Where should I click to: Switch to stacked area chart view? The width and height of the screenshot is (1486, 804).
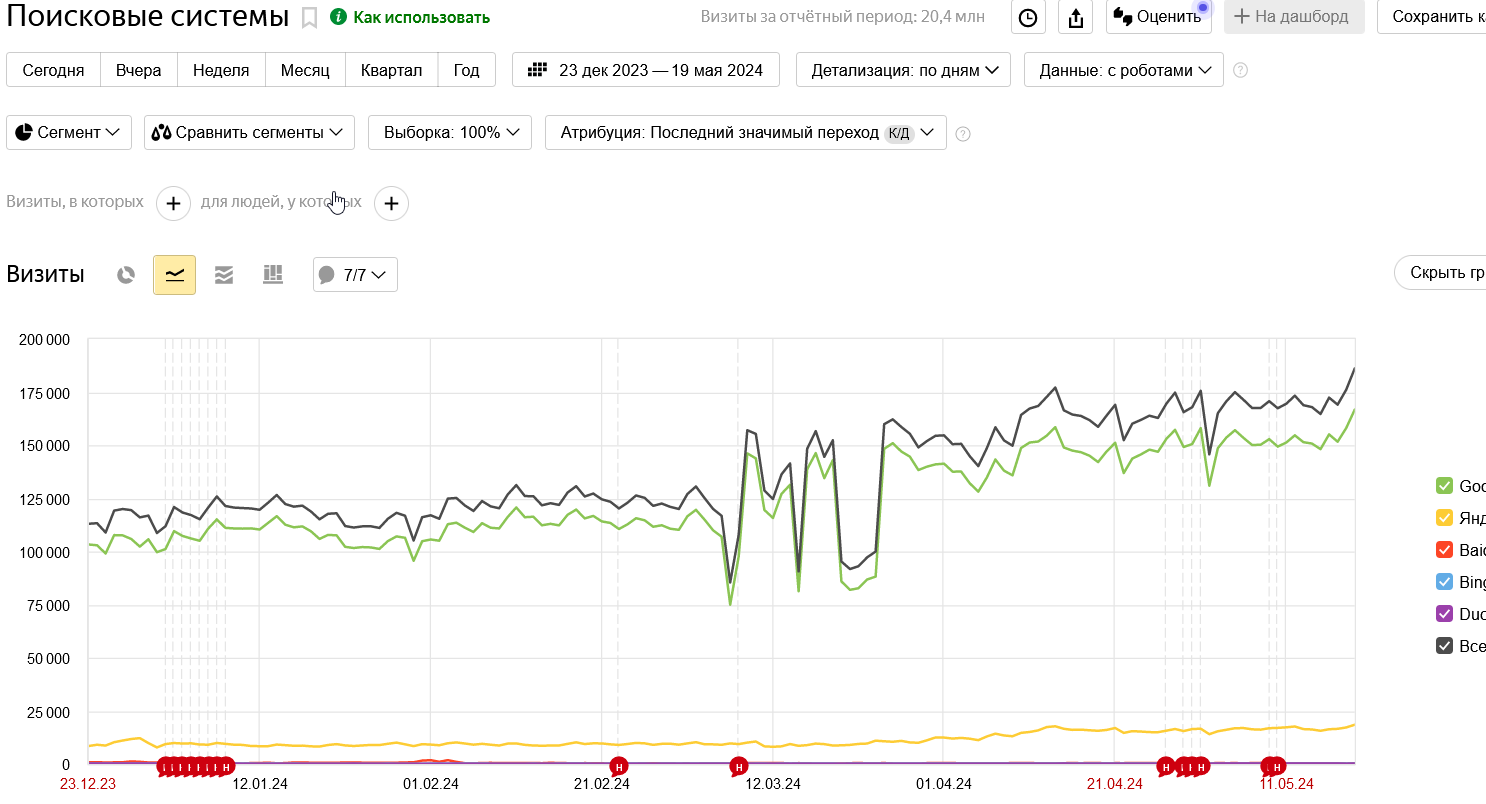pyautogui.click(x=224, y=275)
